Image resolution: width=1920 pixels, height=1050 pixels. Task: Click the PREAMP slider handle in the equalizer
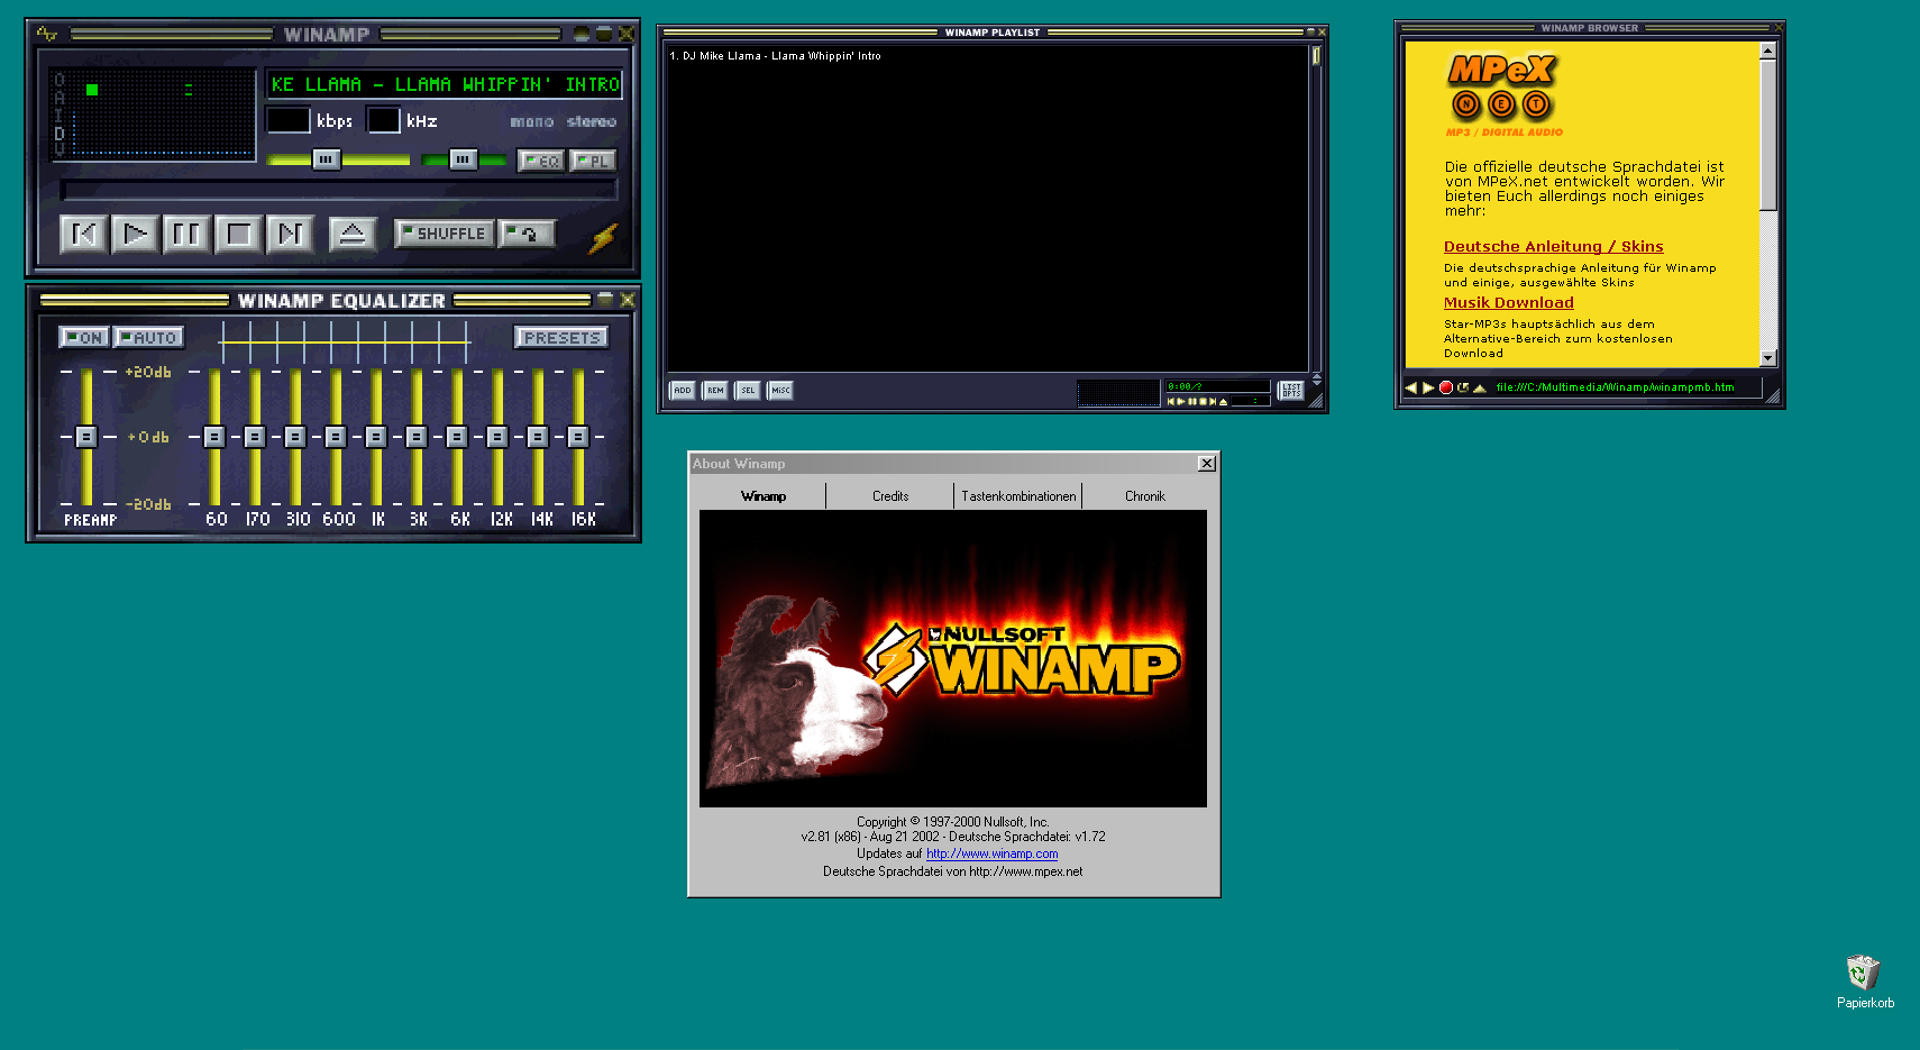86,437
